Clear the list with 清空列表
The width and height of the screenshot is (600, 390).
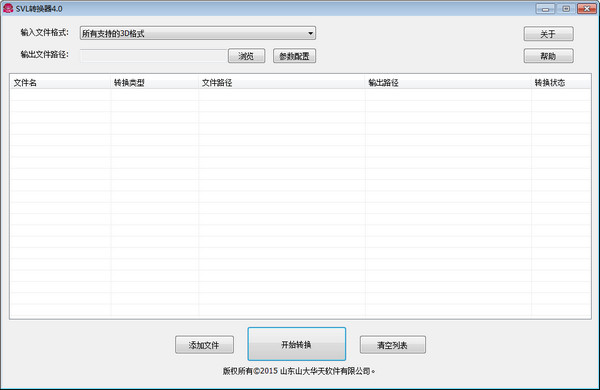(393, 345)
